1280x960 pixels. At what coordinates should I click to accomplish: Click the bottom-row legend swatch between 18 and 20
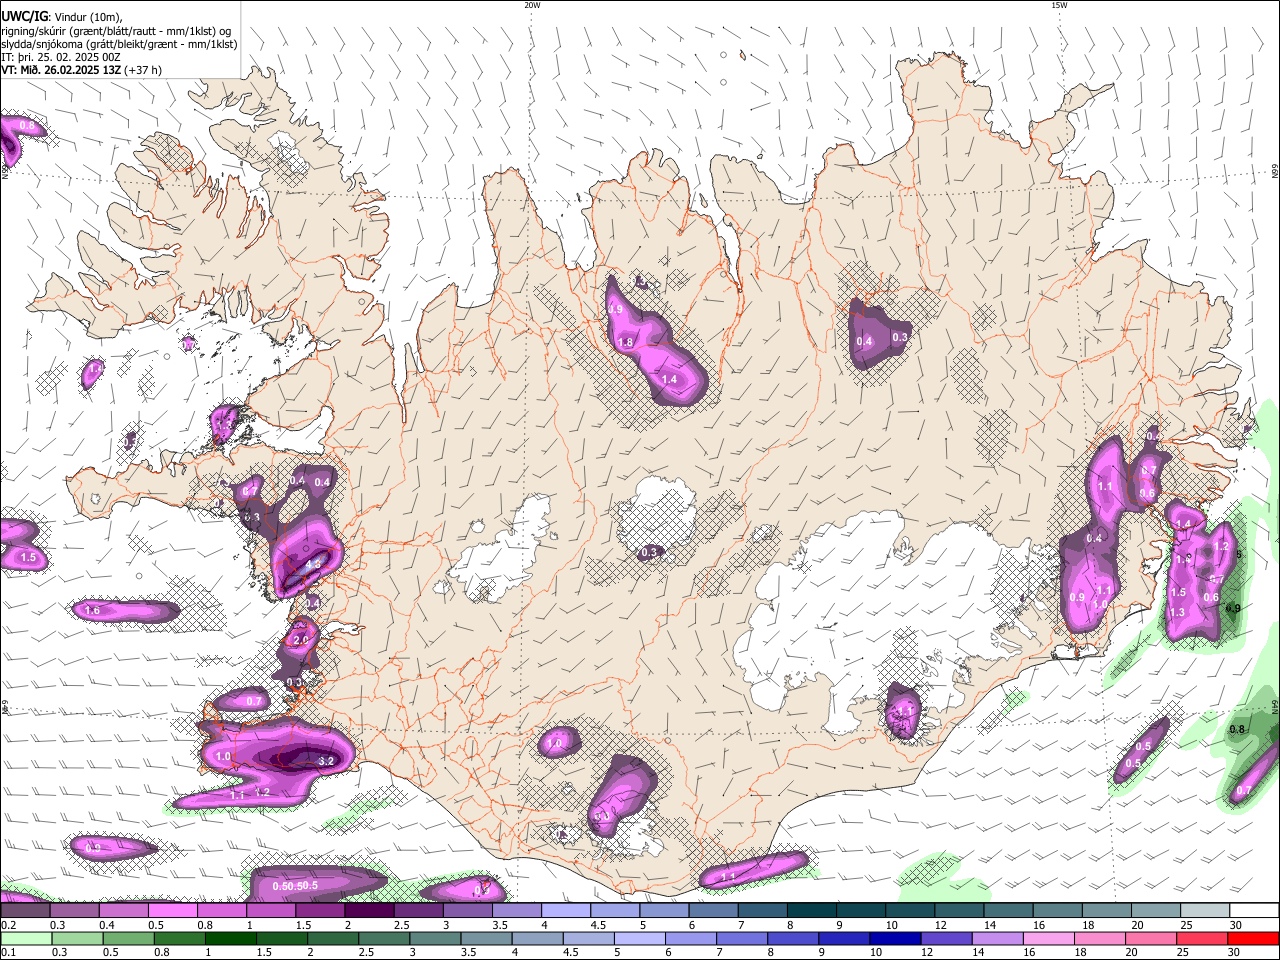[1099, 938]
